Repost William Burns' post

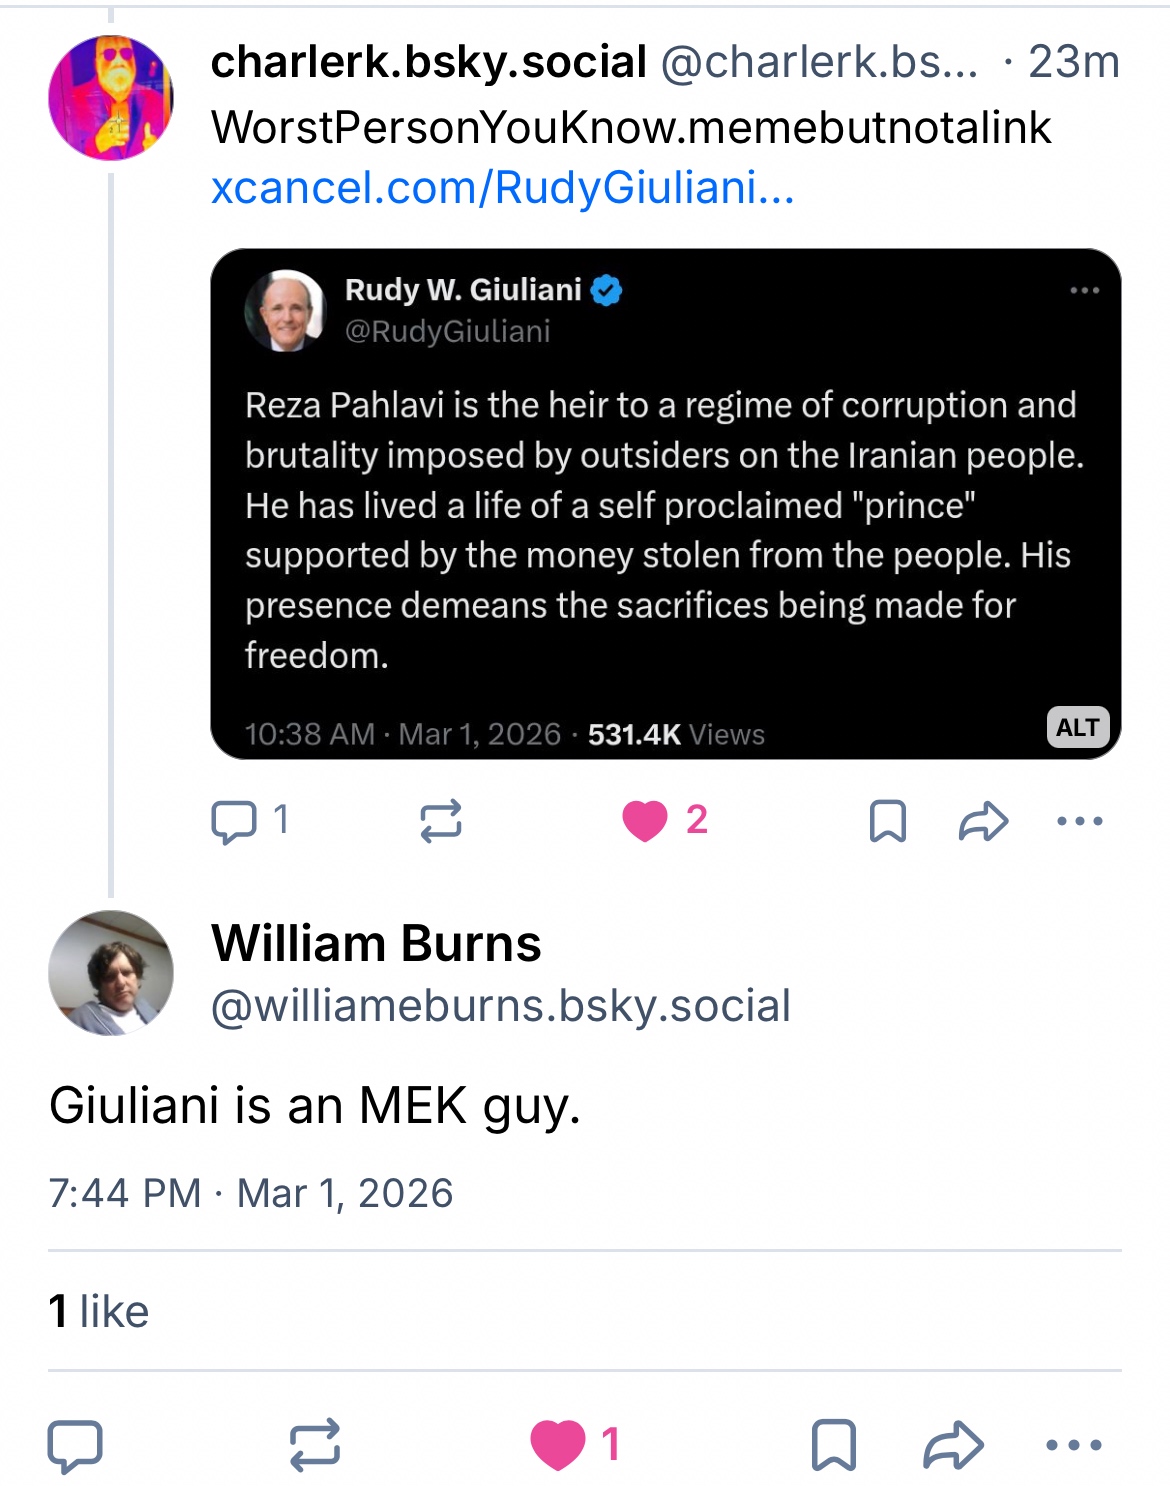315,1445
